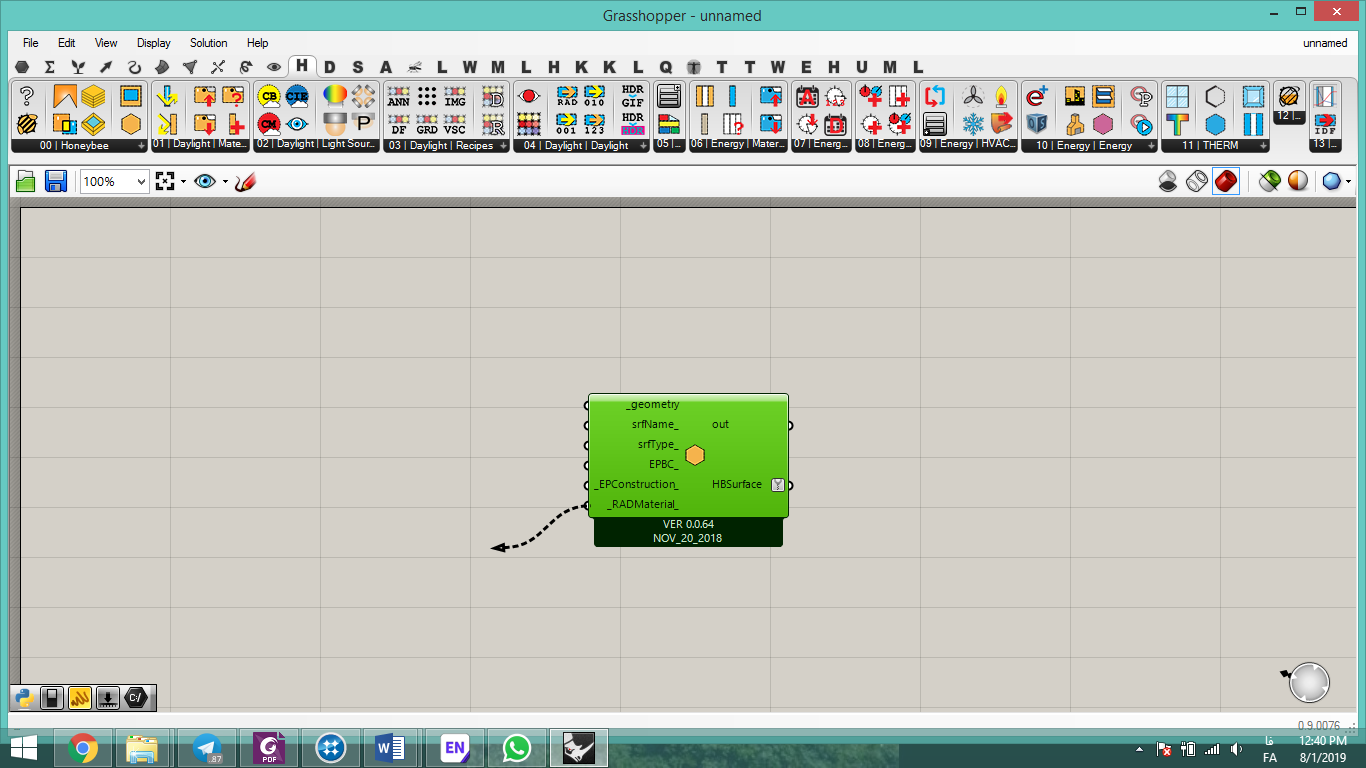Open the Display menu
The image size is (1366, 768).
coord(154,43)
